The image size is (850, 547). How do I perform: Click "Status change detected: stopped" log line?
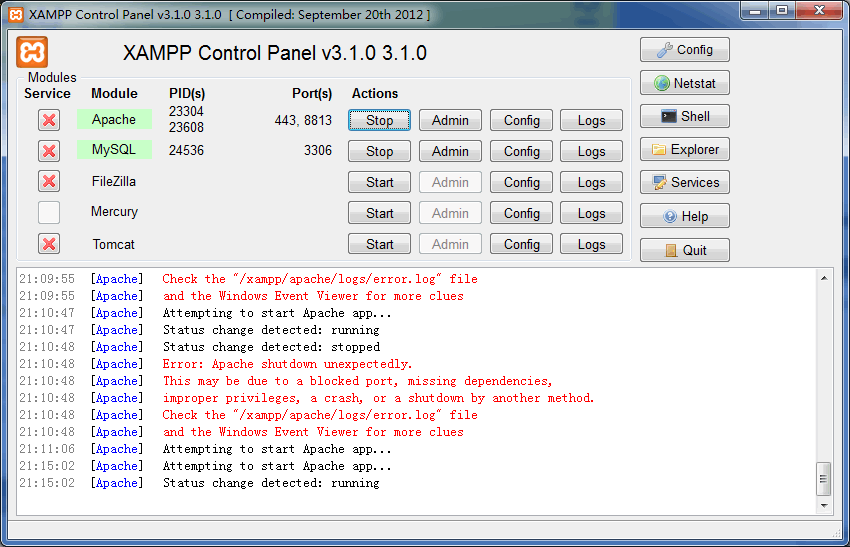[x=271, y=346]
